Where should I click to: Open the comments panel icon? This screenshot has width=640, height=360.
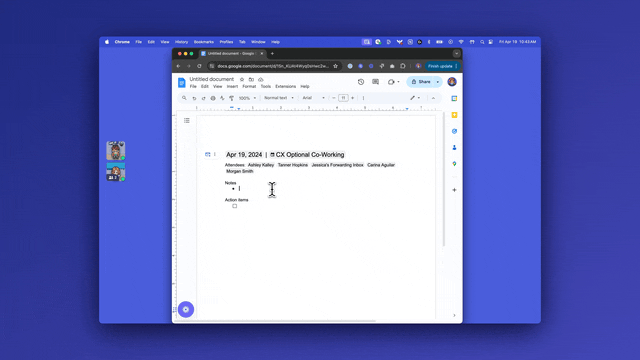376,82
